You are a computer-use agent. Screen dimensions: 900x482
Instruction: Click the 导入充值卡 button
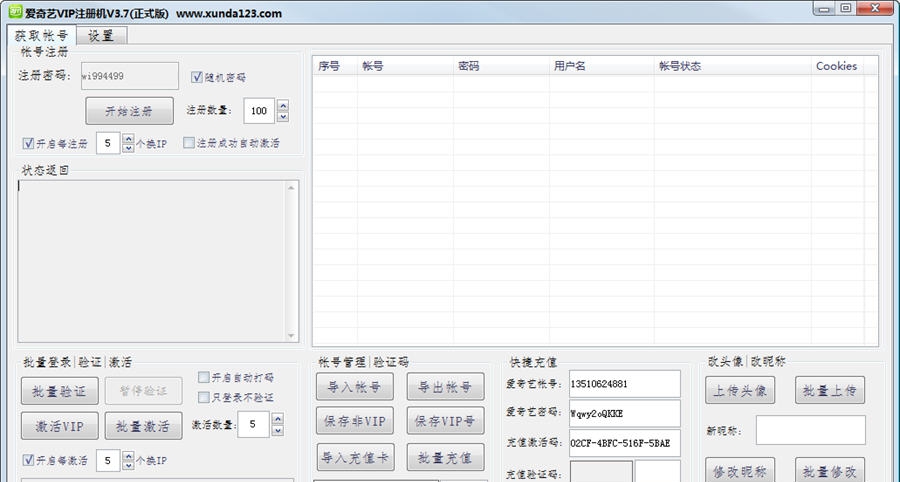coord(355,457)
